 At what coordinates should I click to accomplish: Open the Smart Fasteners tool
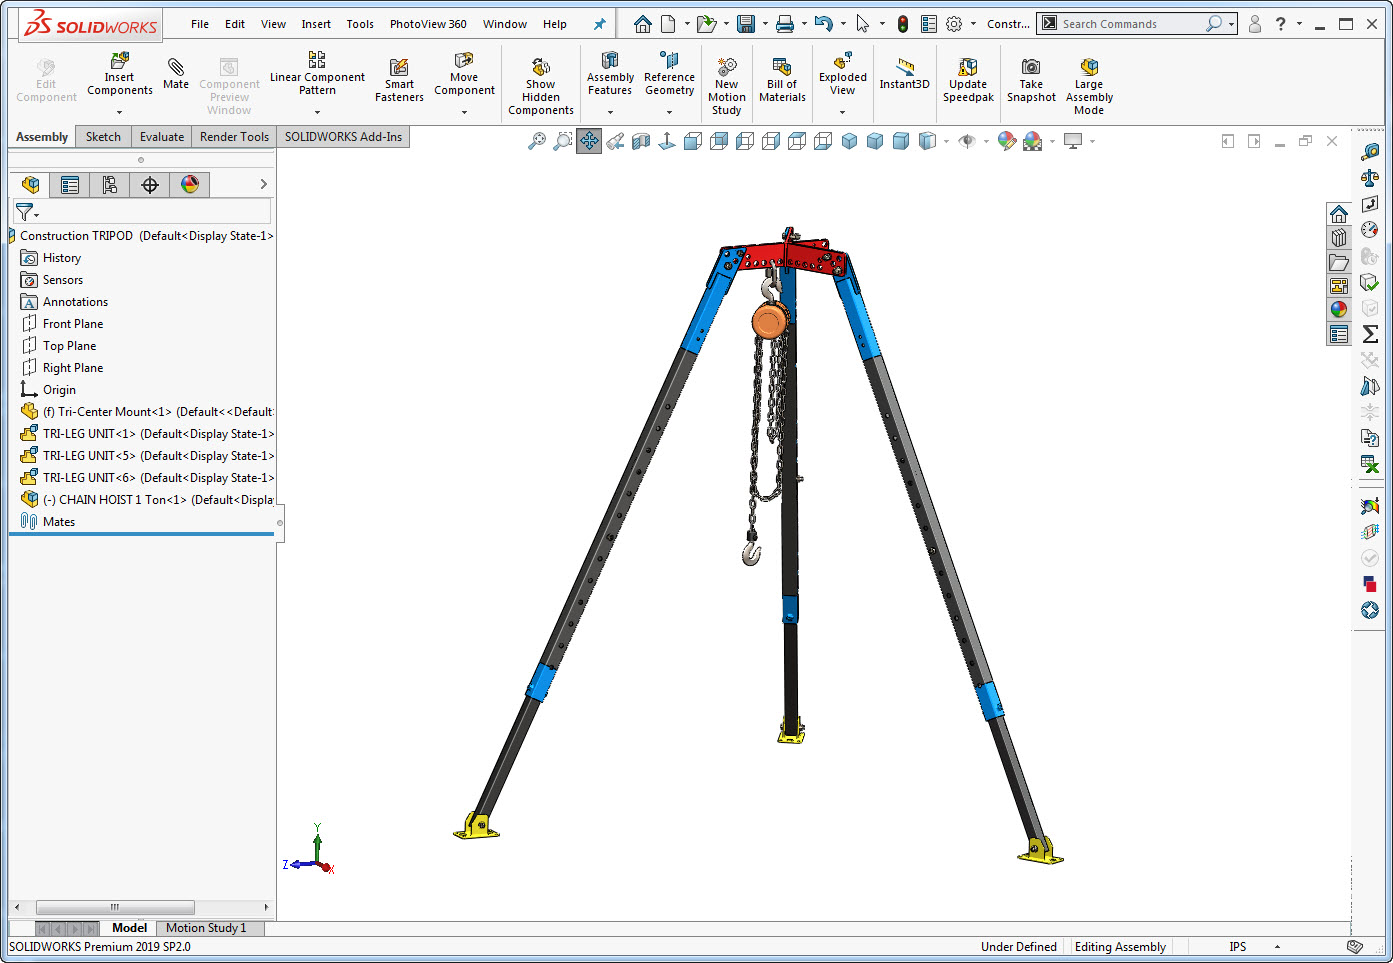pos(399,78)
